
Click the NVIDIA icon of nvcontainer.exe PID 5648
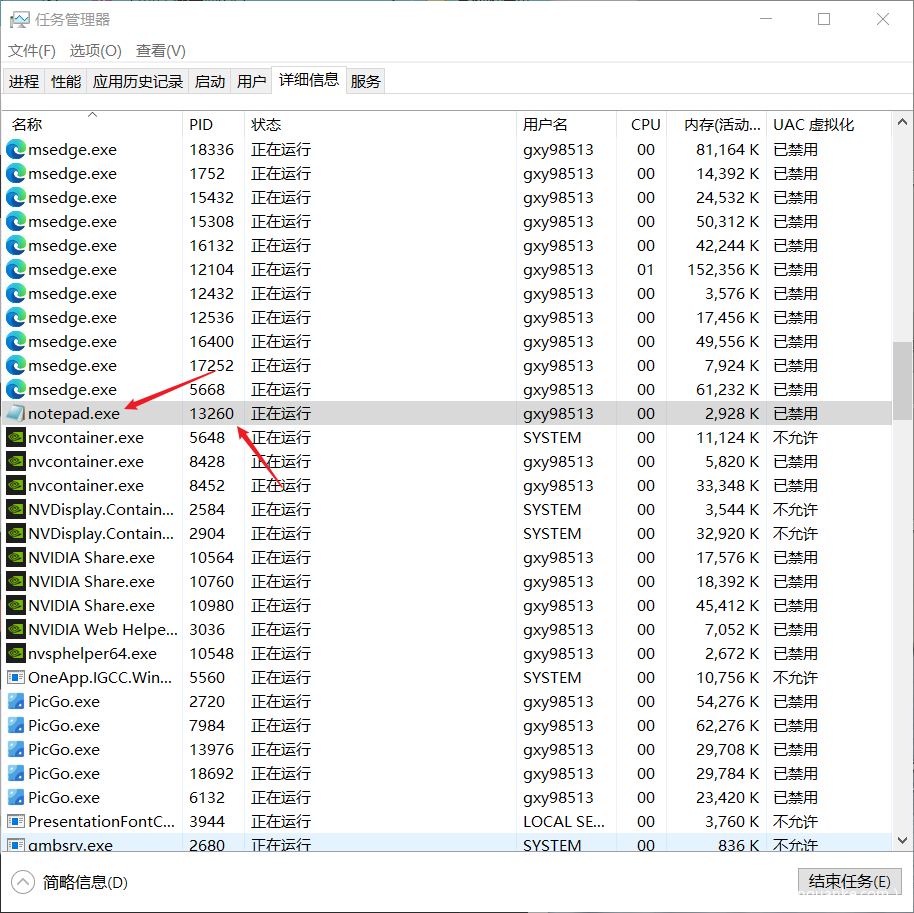[x=16, y=437]
